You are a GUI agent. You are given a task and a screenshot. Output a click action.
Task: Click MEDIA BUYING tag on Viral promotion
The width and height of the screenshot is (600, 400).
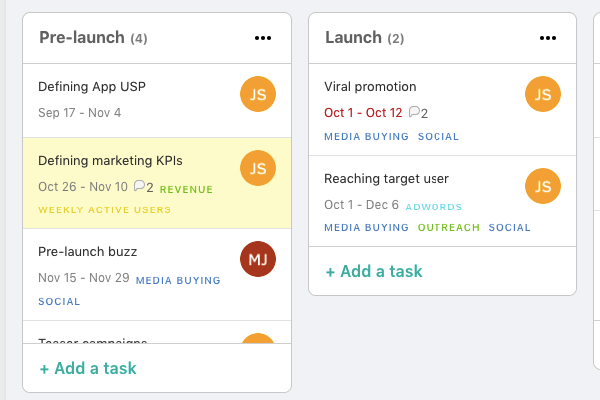coord(367,137)
